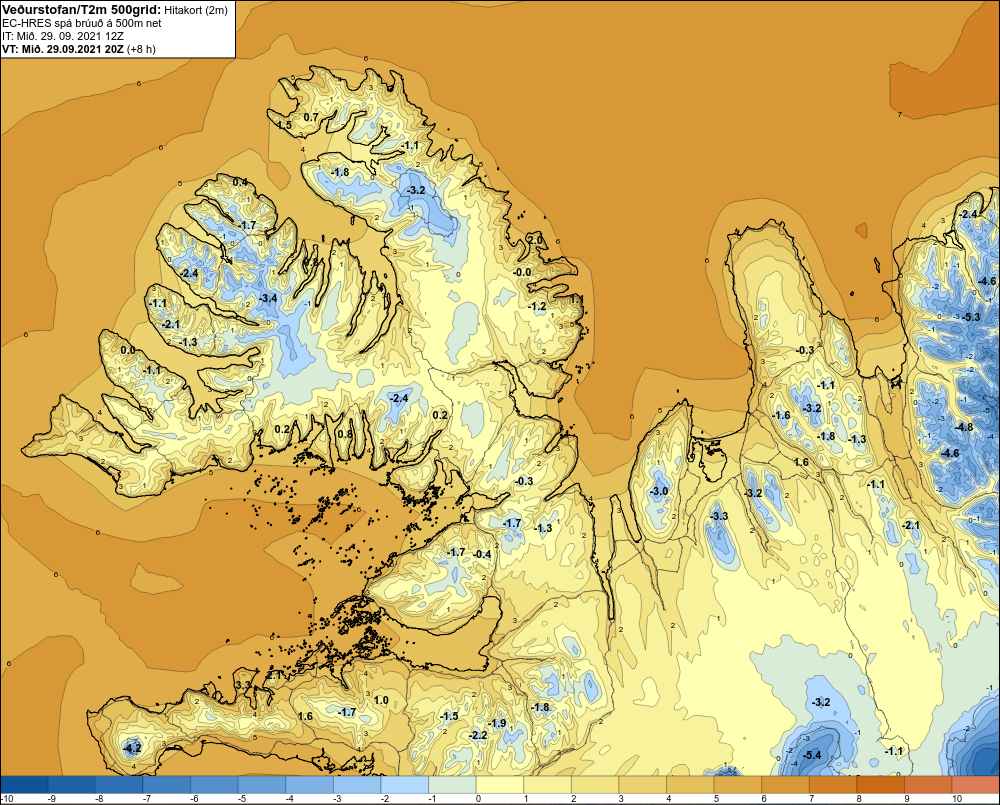The image size is (1000, 805).
Task: Click the title "Veðurstofan/T2m 500grid:"
Action: (82, 10)
